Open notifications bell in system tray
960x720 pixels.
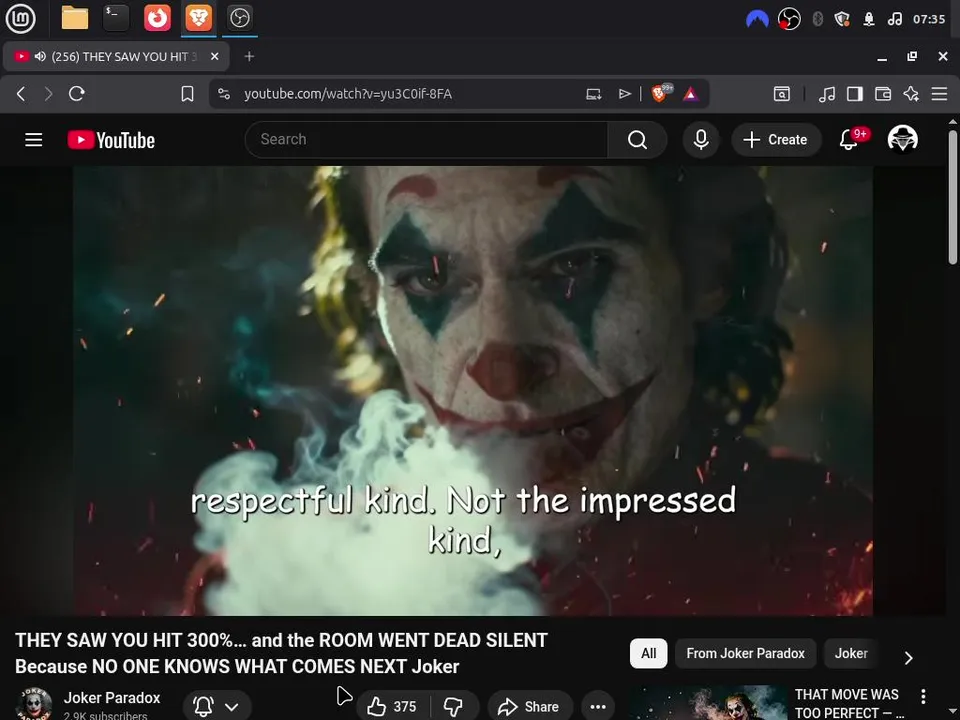point(869,19)
